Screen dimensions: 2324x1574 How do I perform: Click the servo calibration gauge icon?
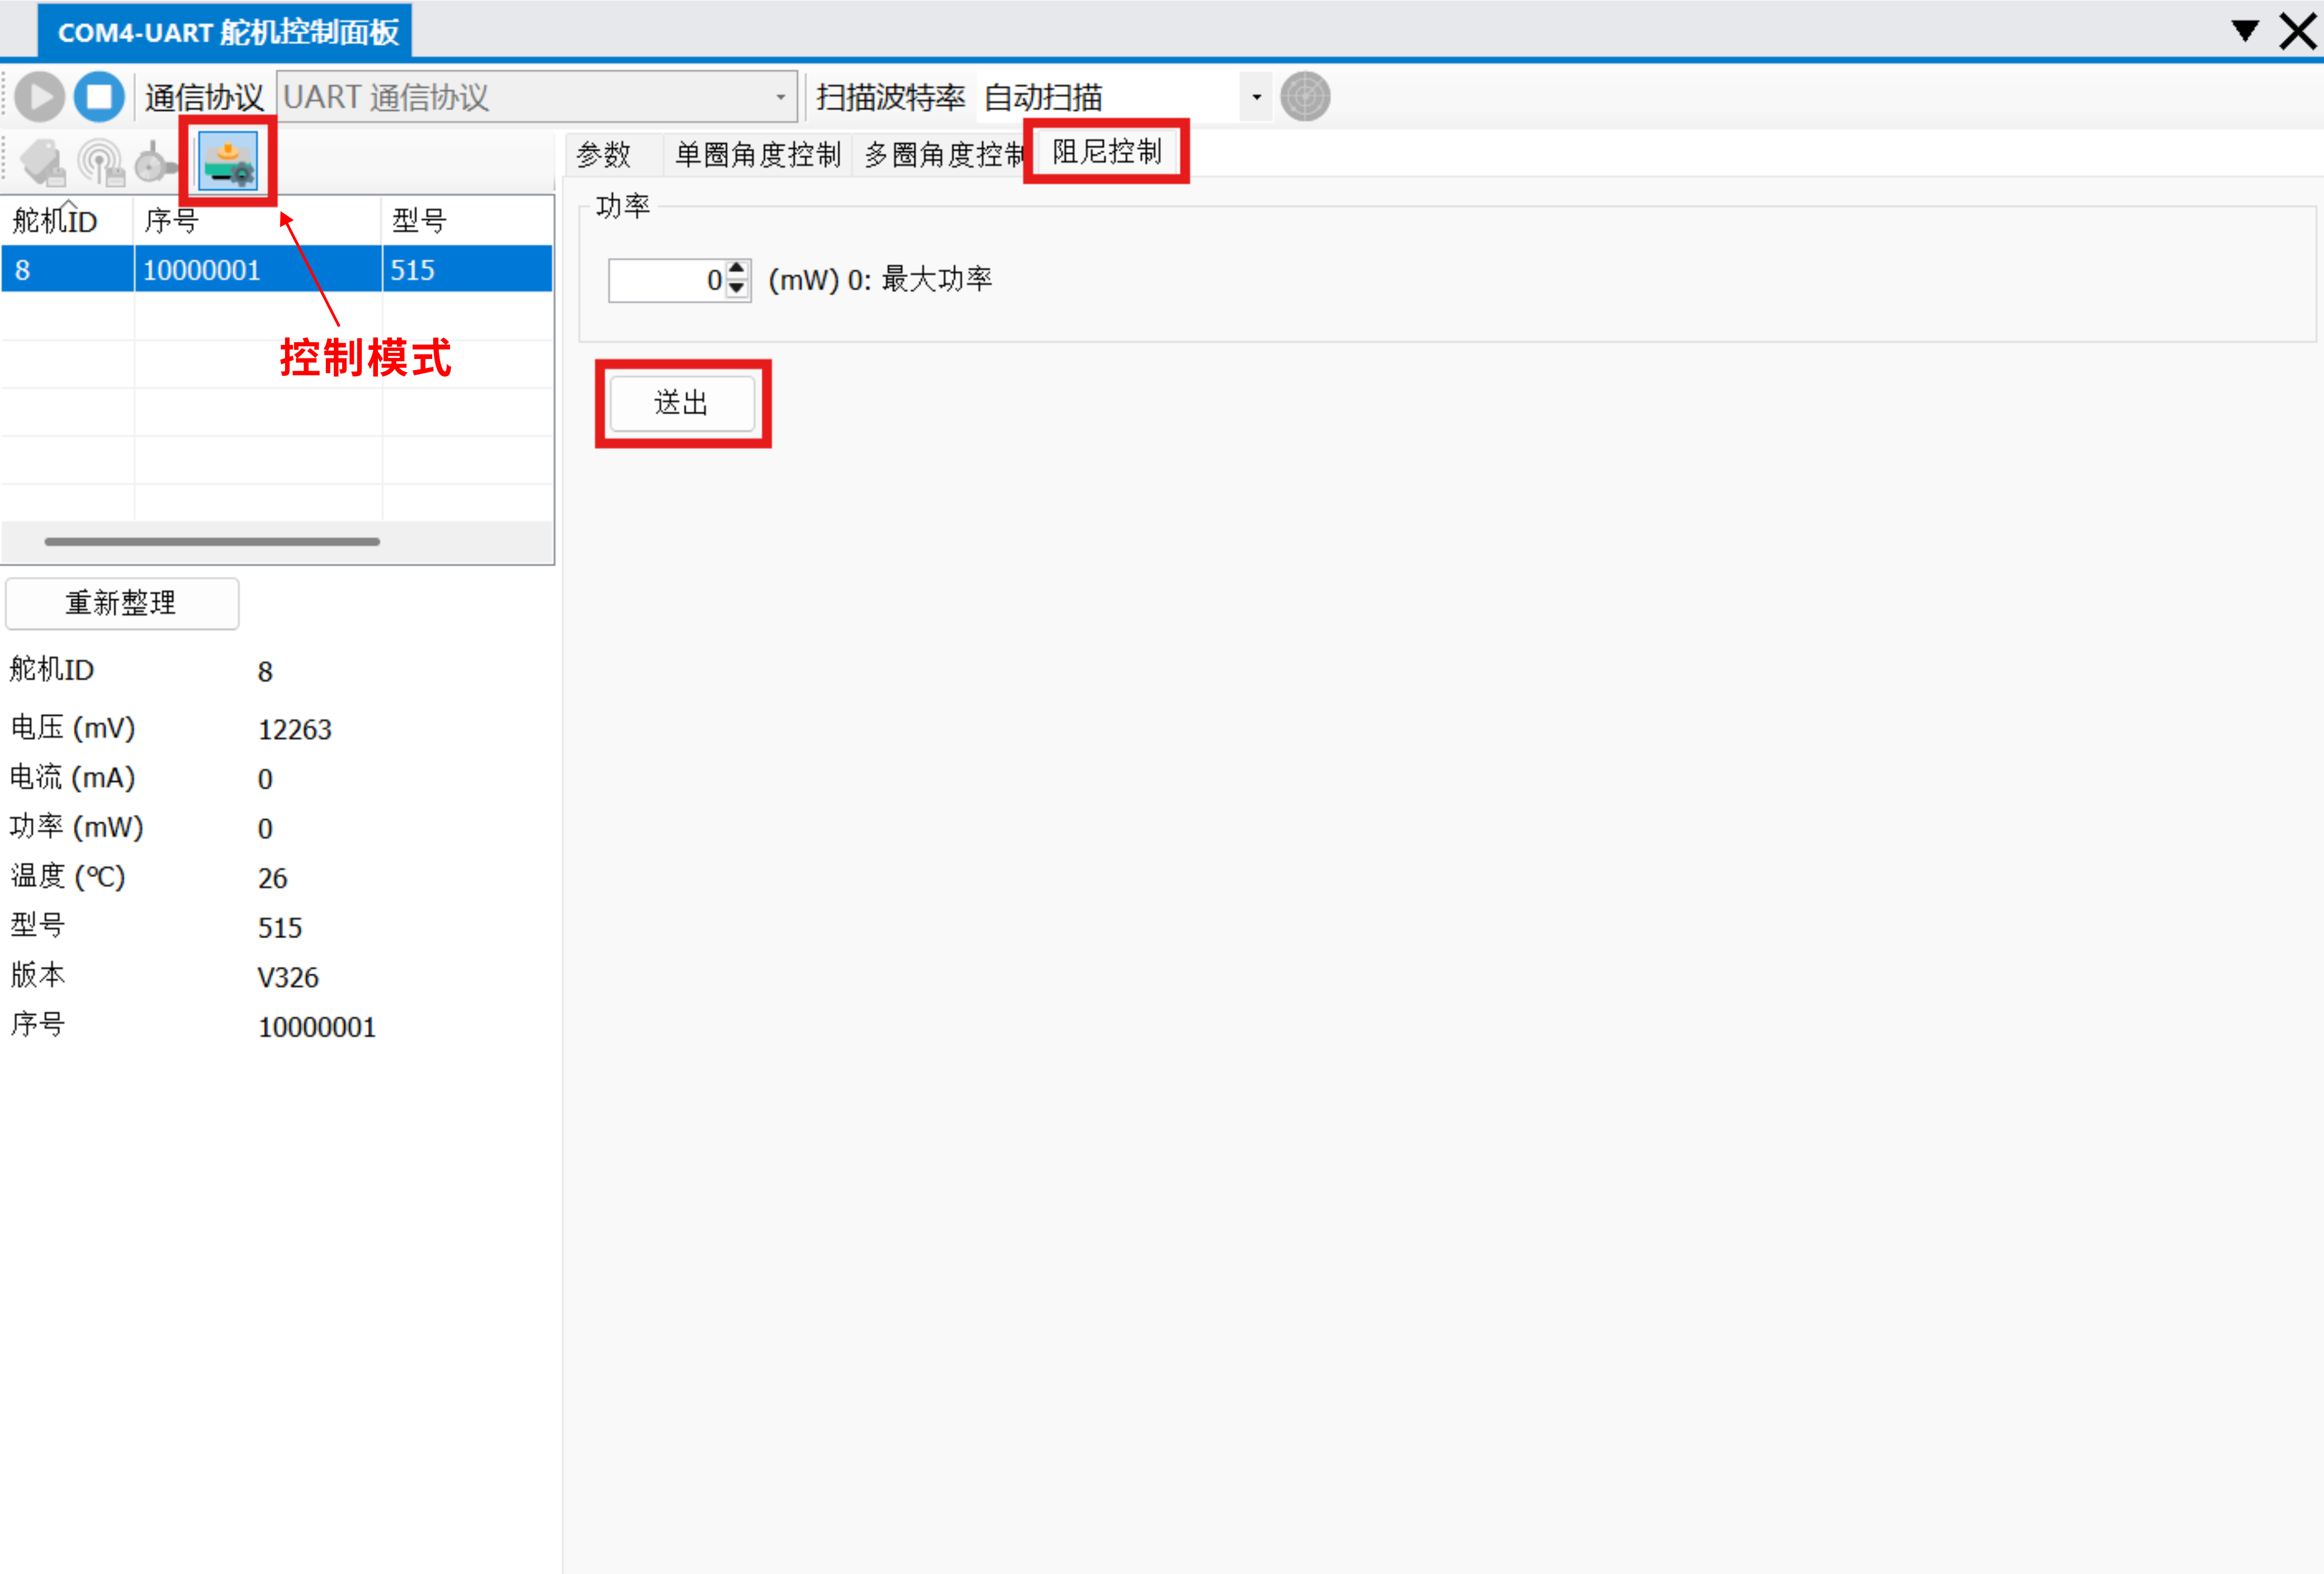155,162
